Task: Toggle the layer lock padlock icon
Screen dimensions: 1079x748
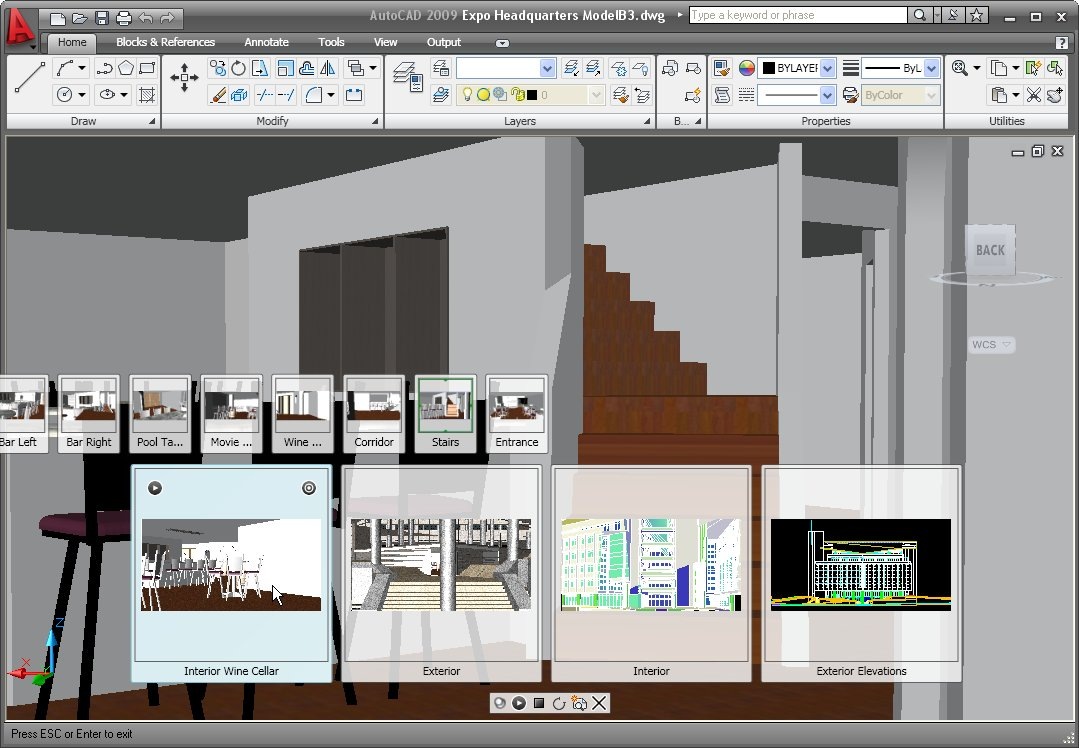Action: pyautogui.click(x=517, y=95)
